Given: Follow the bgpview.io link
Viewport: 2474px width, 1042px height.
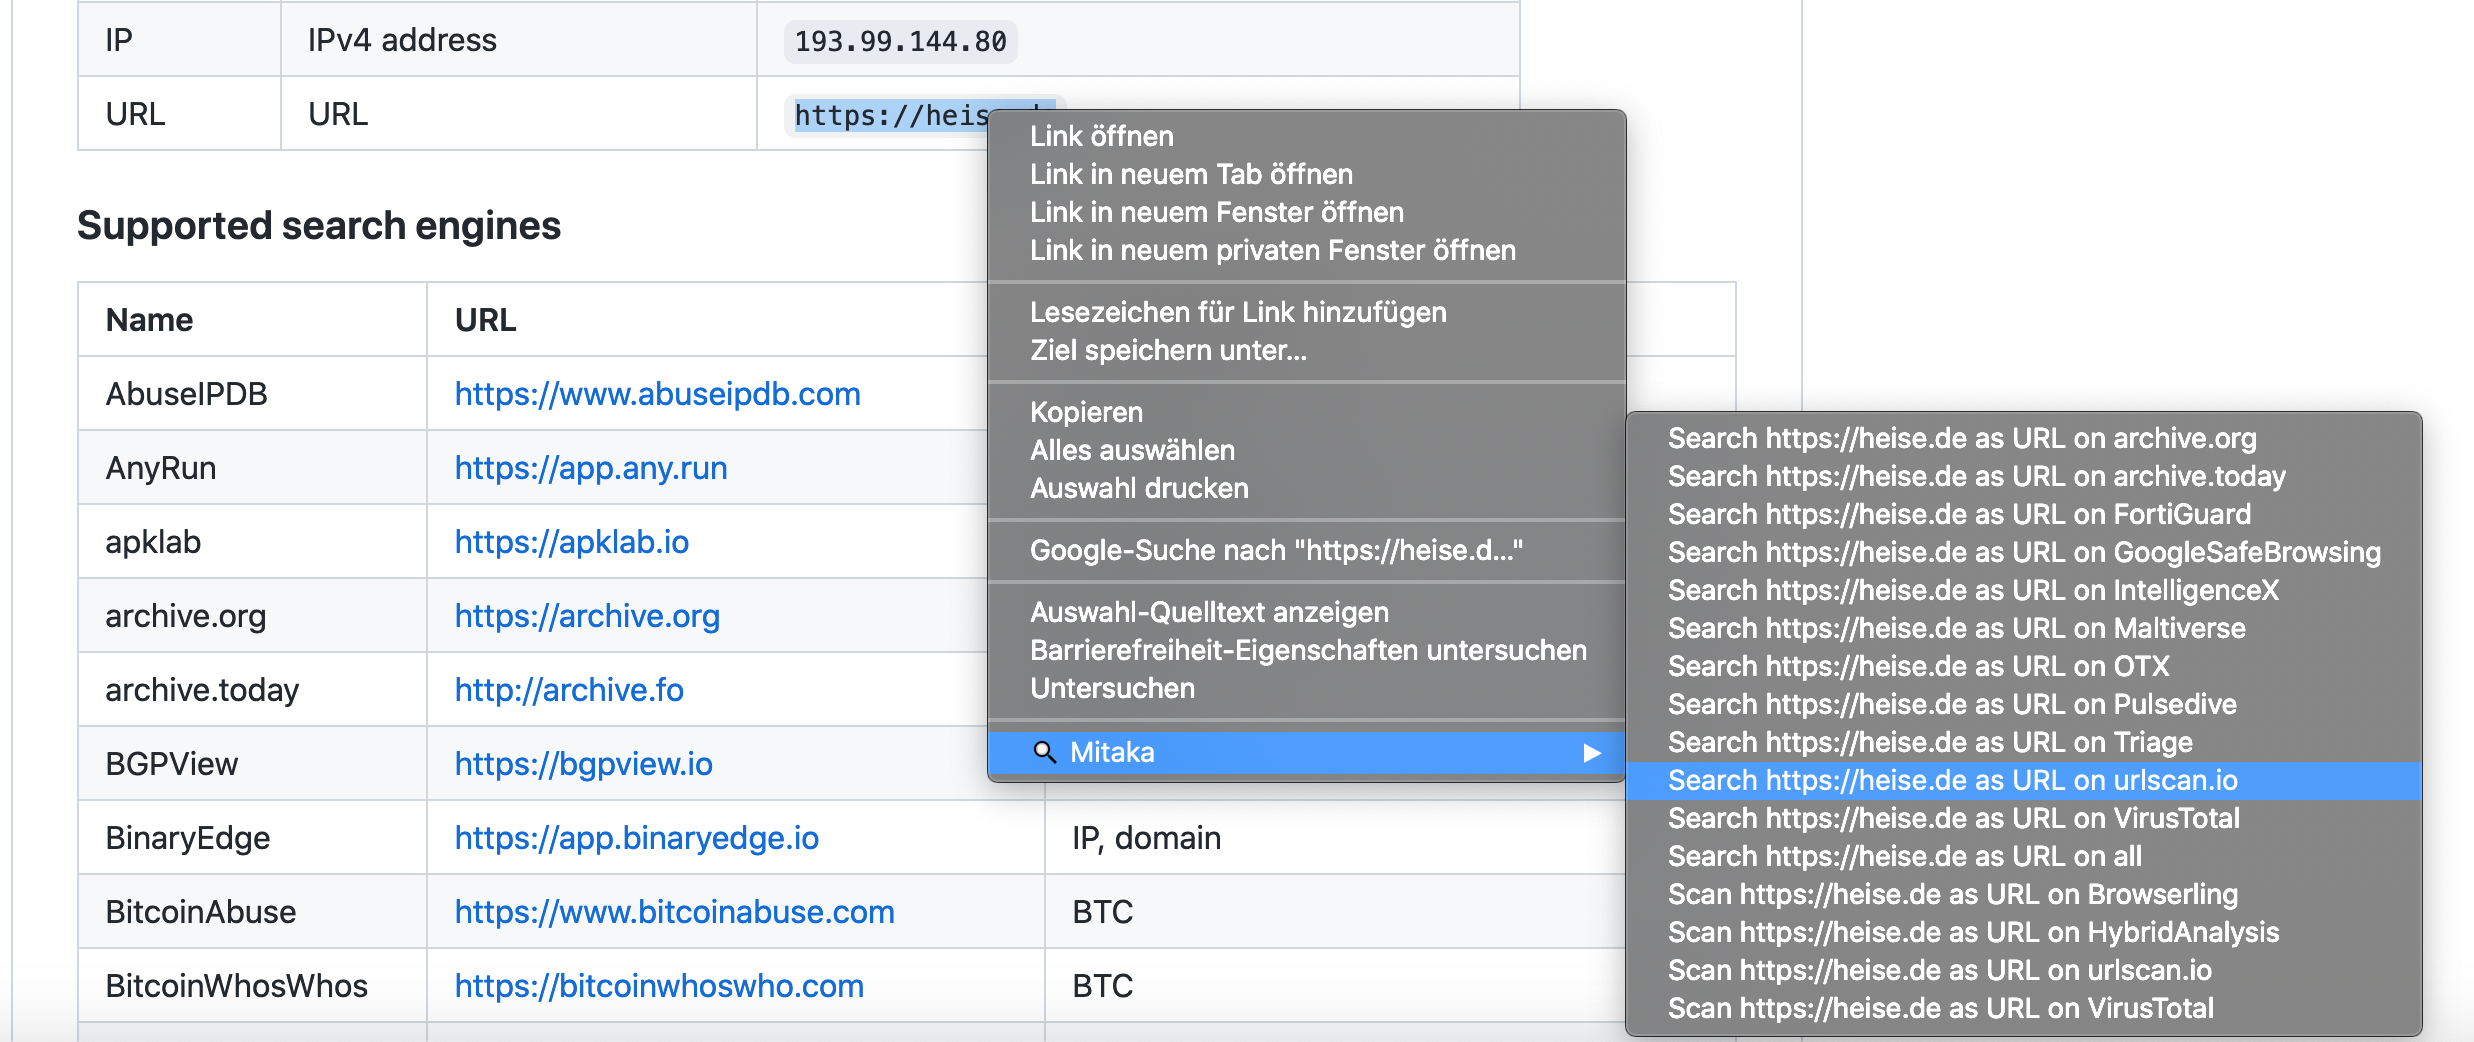Looking at the screenshot, I should (x=583, y=764).
